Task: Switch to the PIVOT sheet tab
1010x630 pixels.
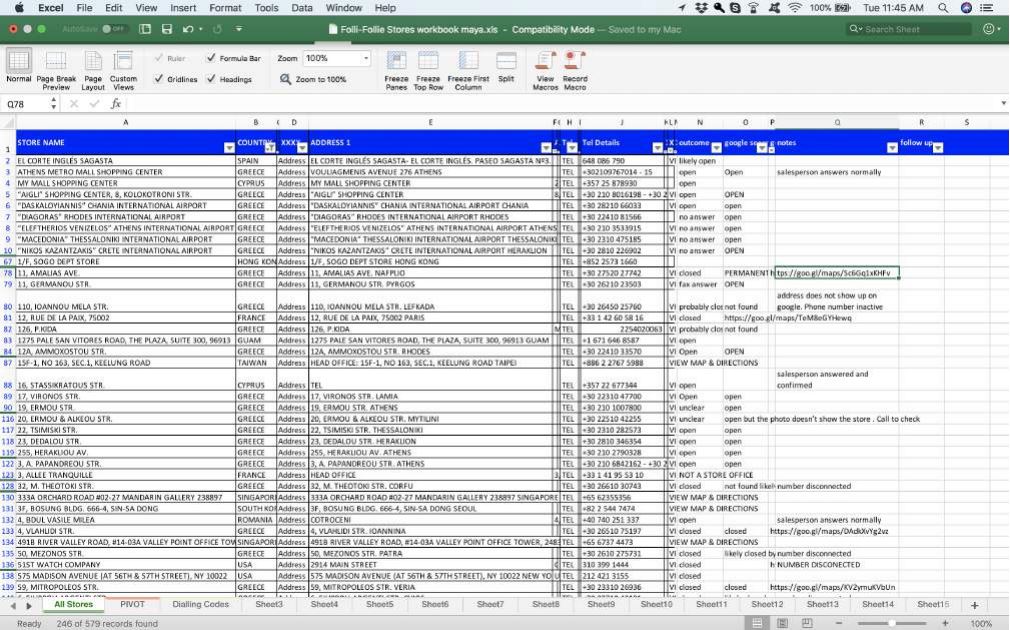Action: tap(133, 604)
